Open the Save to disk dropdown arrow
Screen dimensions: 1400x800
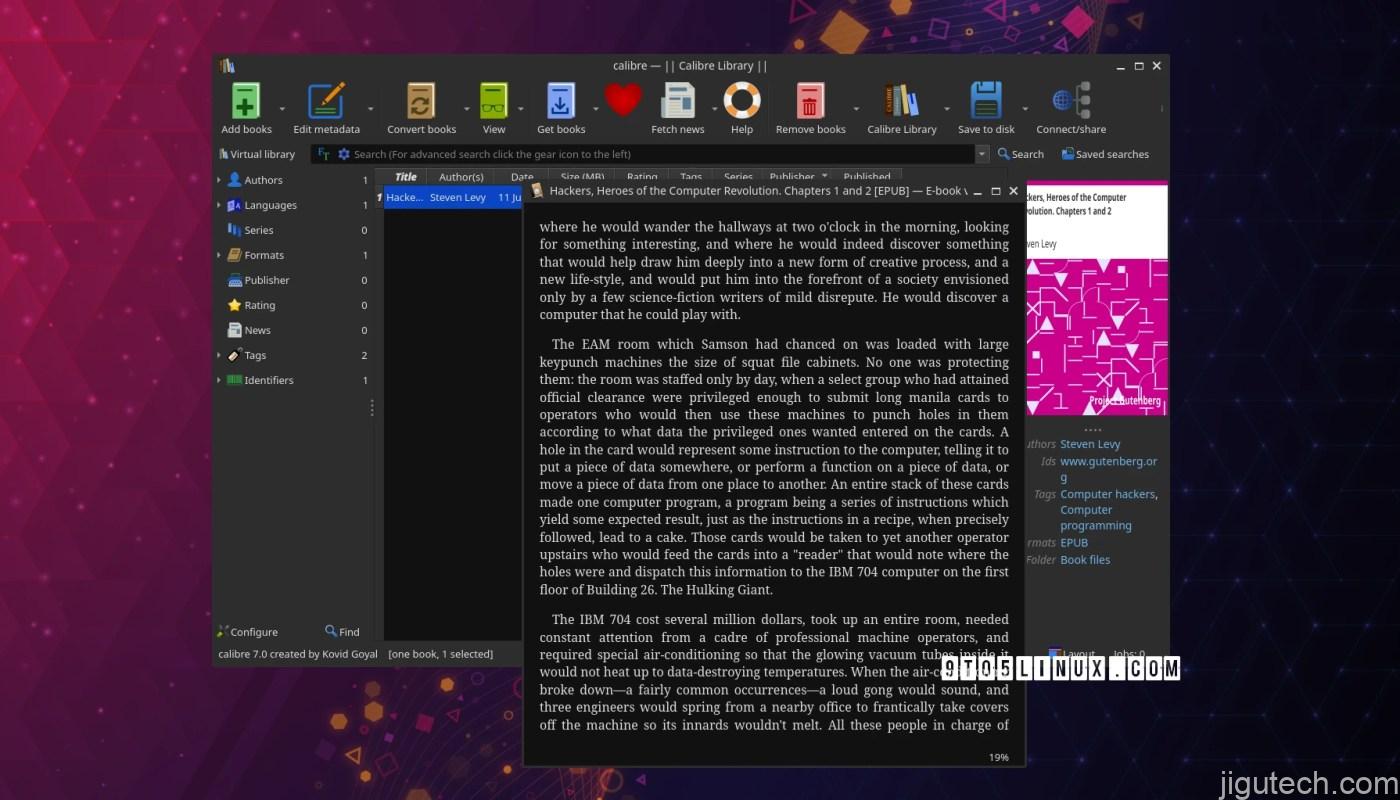1025,108
